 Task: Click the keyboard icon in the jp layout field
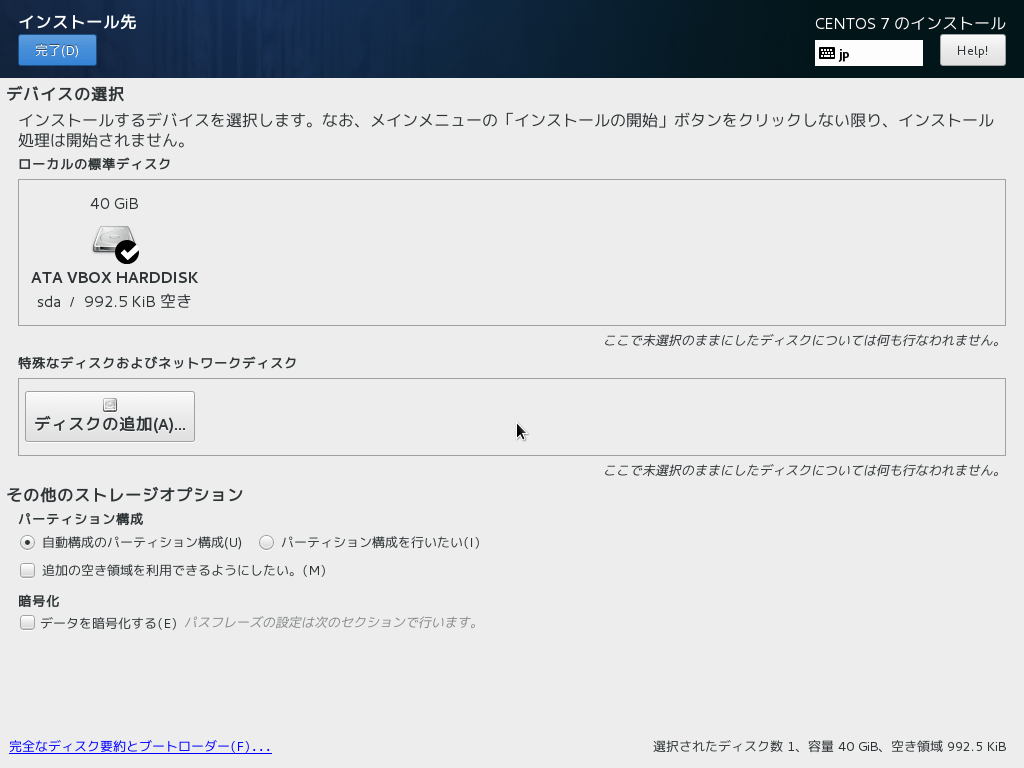(828, 51)
